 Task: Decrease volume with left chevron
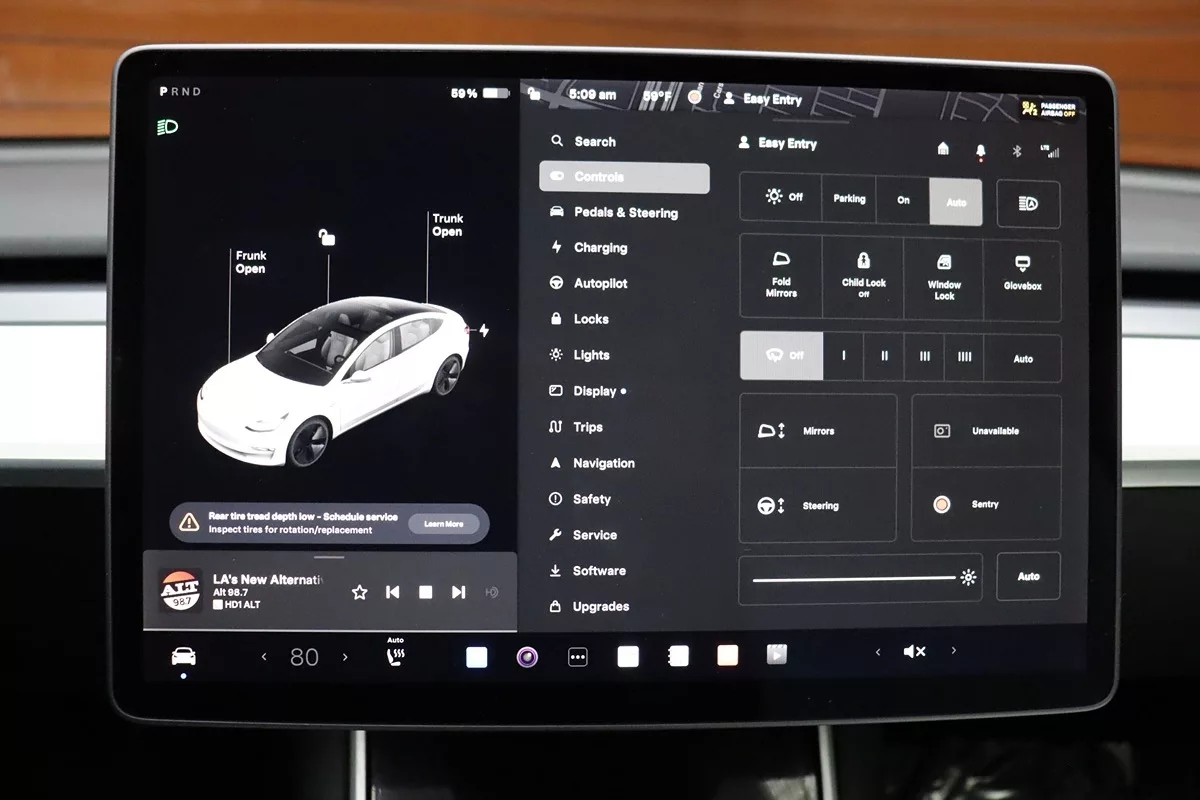(x=878, y=652)
